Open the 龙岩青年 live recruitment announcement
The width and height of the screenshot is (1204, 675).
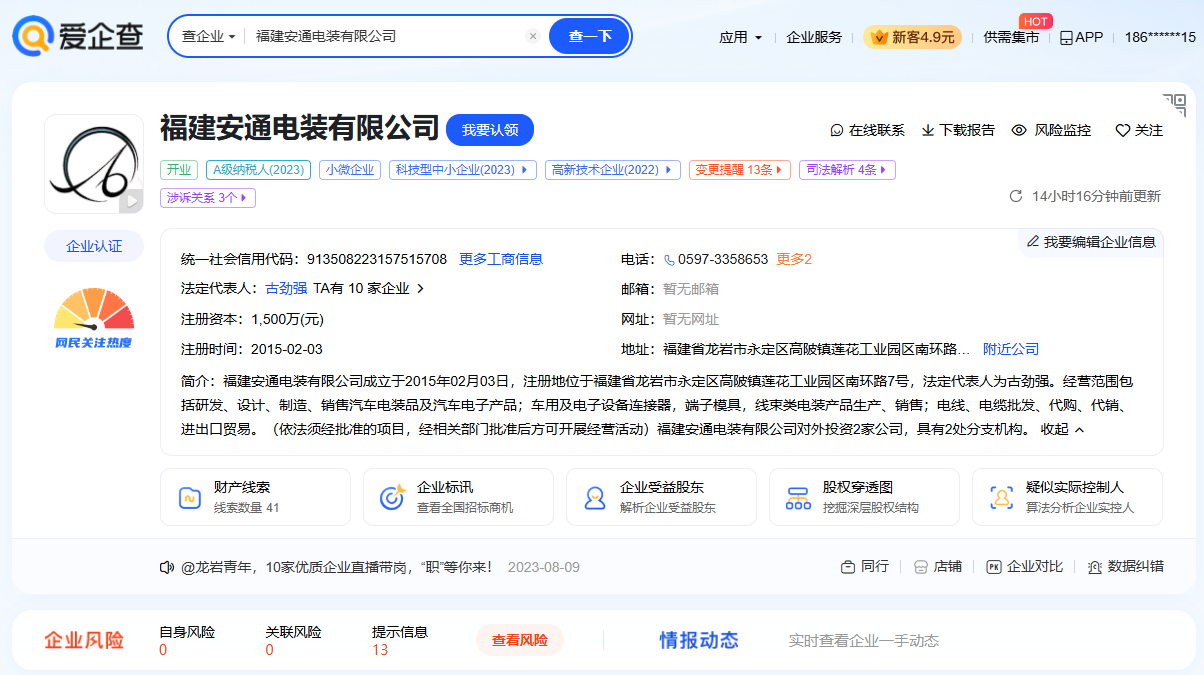click(336, 567)
